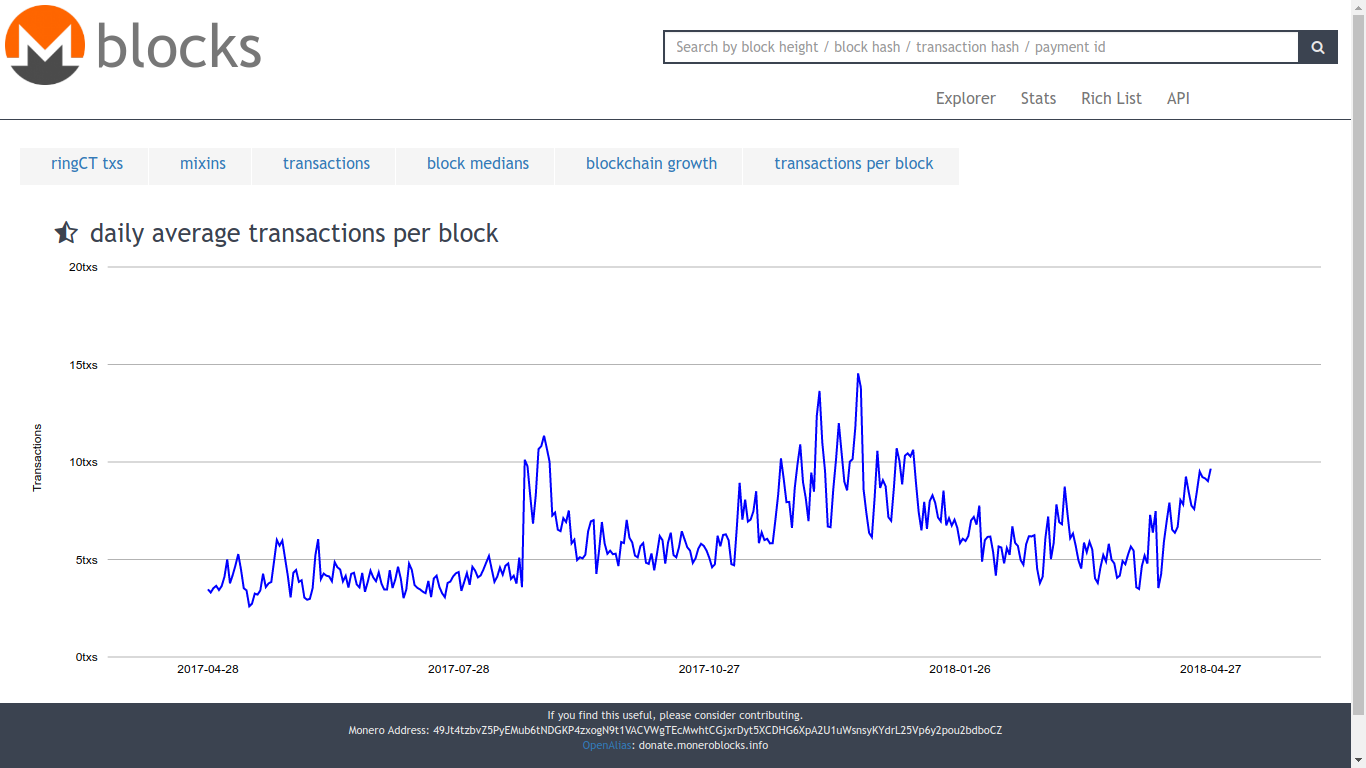The width and height of the screenshot is (1366, 768).
Task: Click the 5txs y-axis label
Action: click(x=86, y=560)
